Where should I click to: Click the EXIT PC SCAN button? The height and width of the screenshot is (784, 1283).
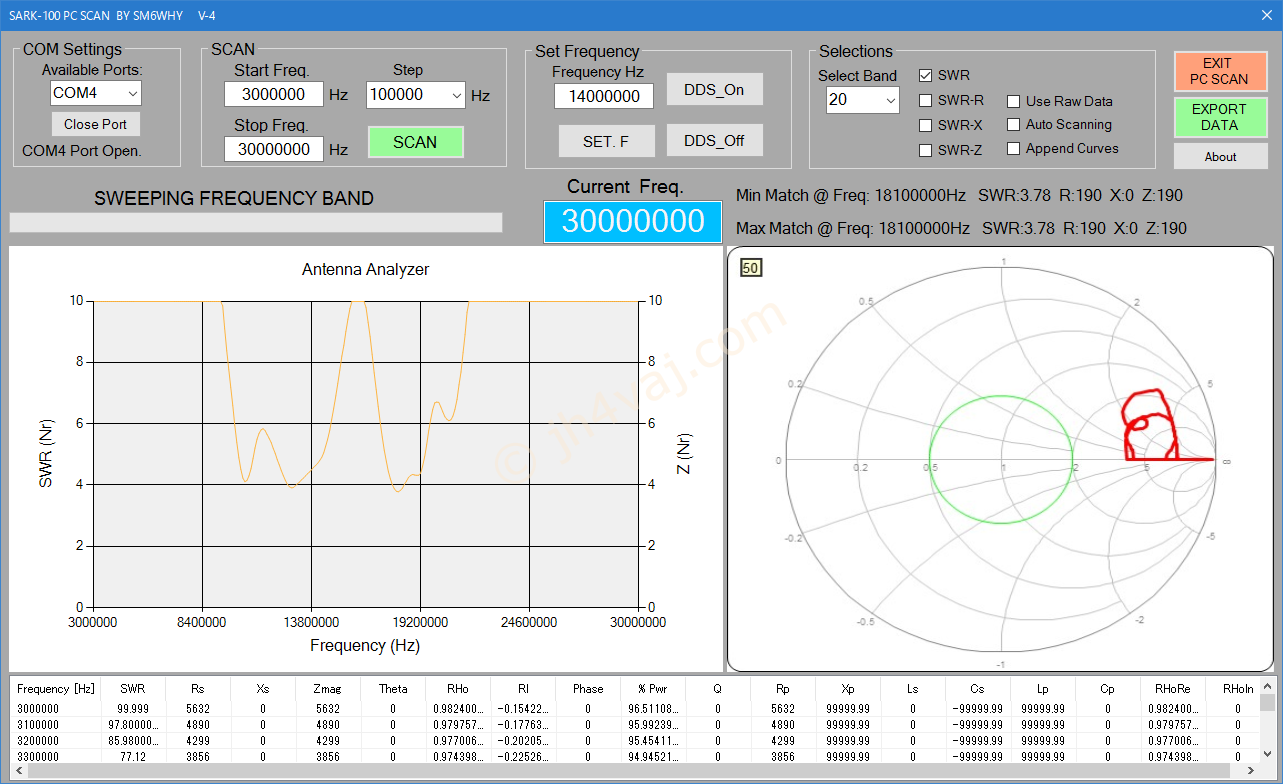point(1220,71)
